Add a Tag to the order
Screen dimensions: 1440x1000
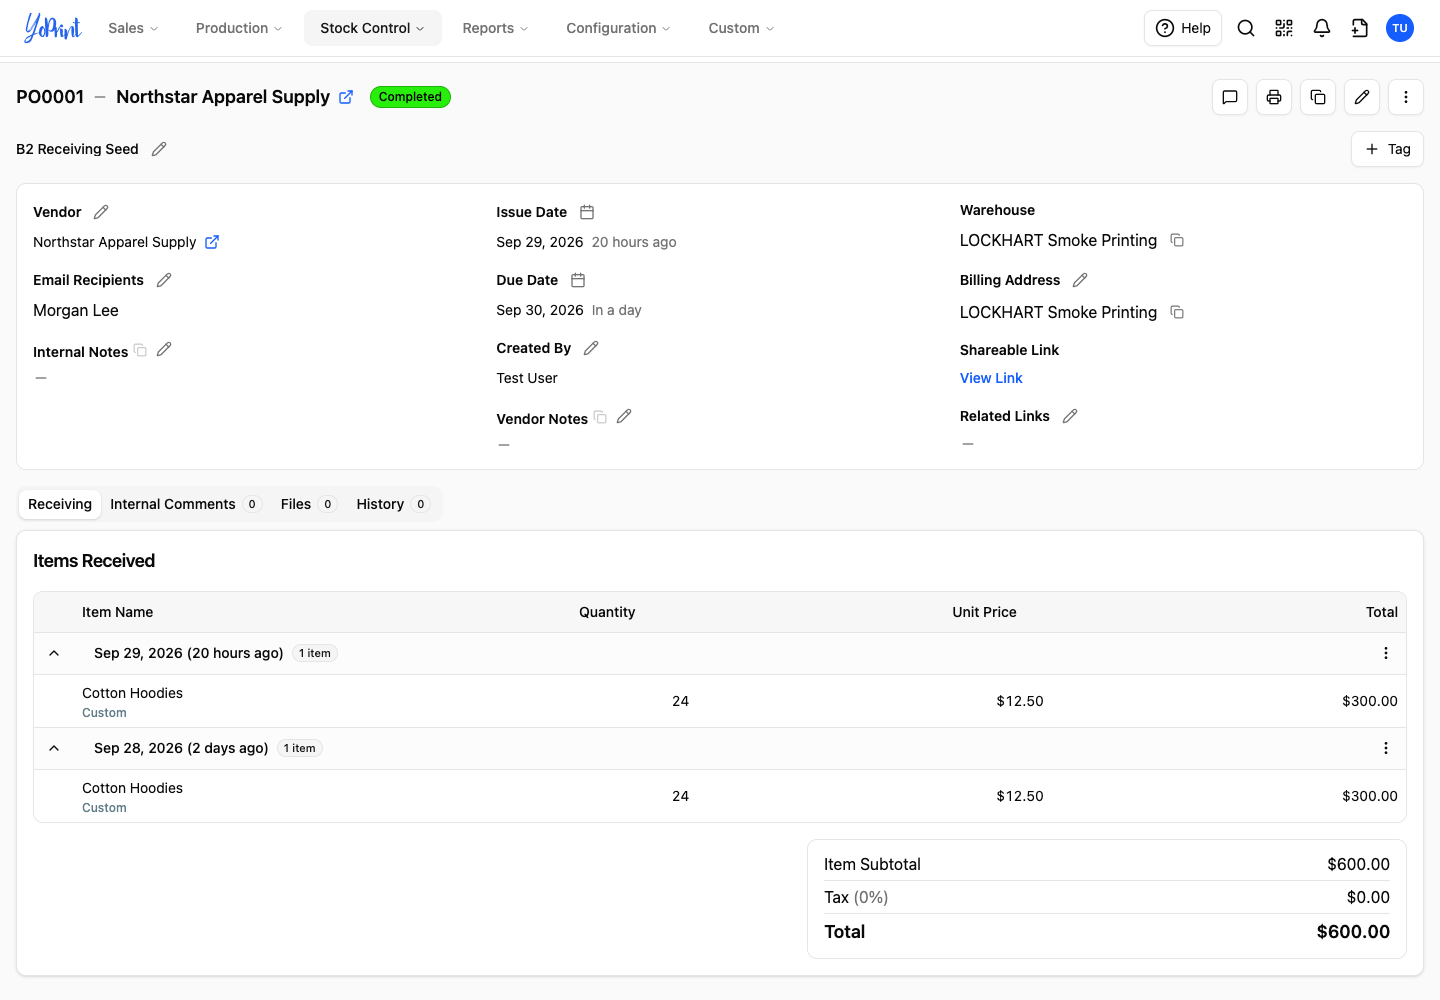(1387, 149)
